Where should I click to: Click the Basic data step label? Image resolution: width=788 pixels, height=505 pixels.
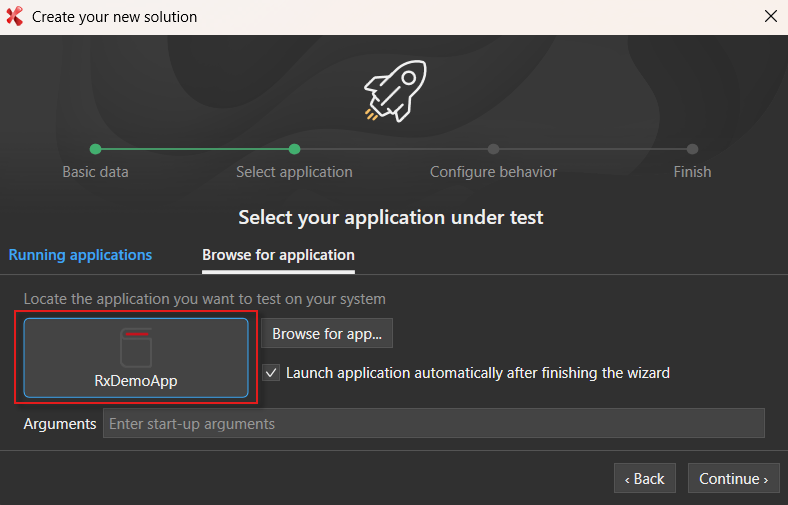(x=95, y=172)
